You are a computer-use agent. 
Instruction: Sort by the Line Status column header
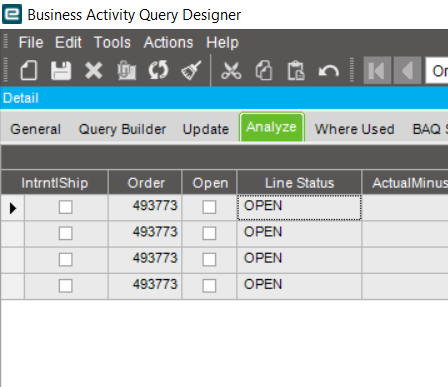pyautogui.click(x=299, y=183)
